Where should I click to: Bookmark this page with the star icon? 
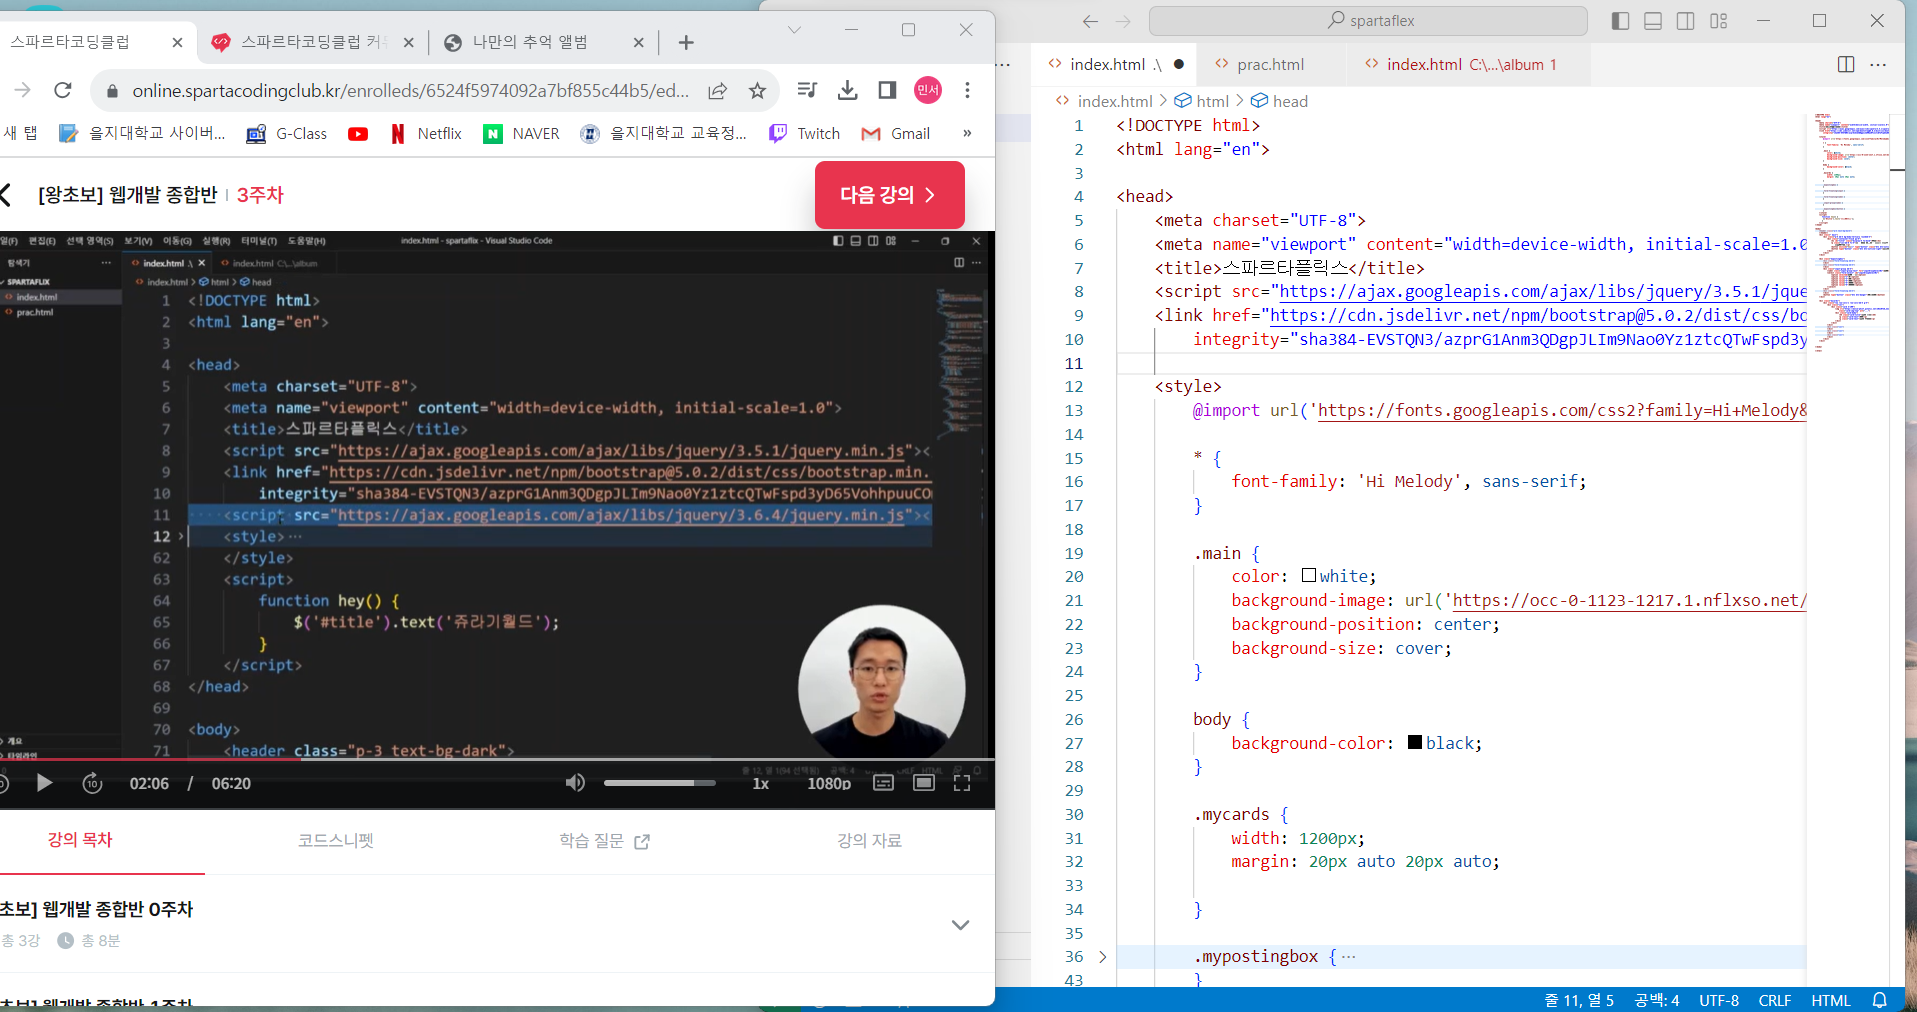[757, 91]
